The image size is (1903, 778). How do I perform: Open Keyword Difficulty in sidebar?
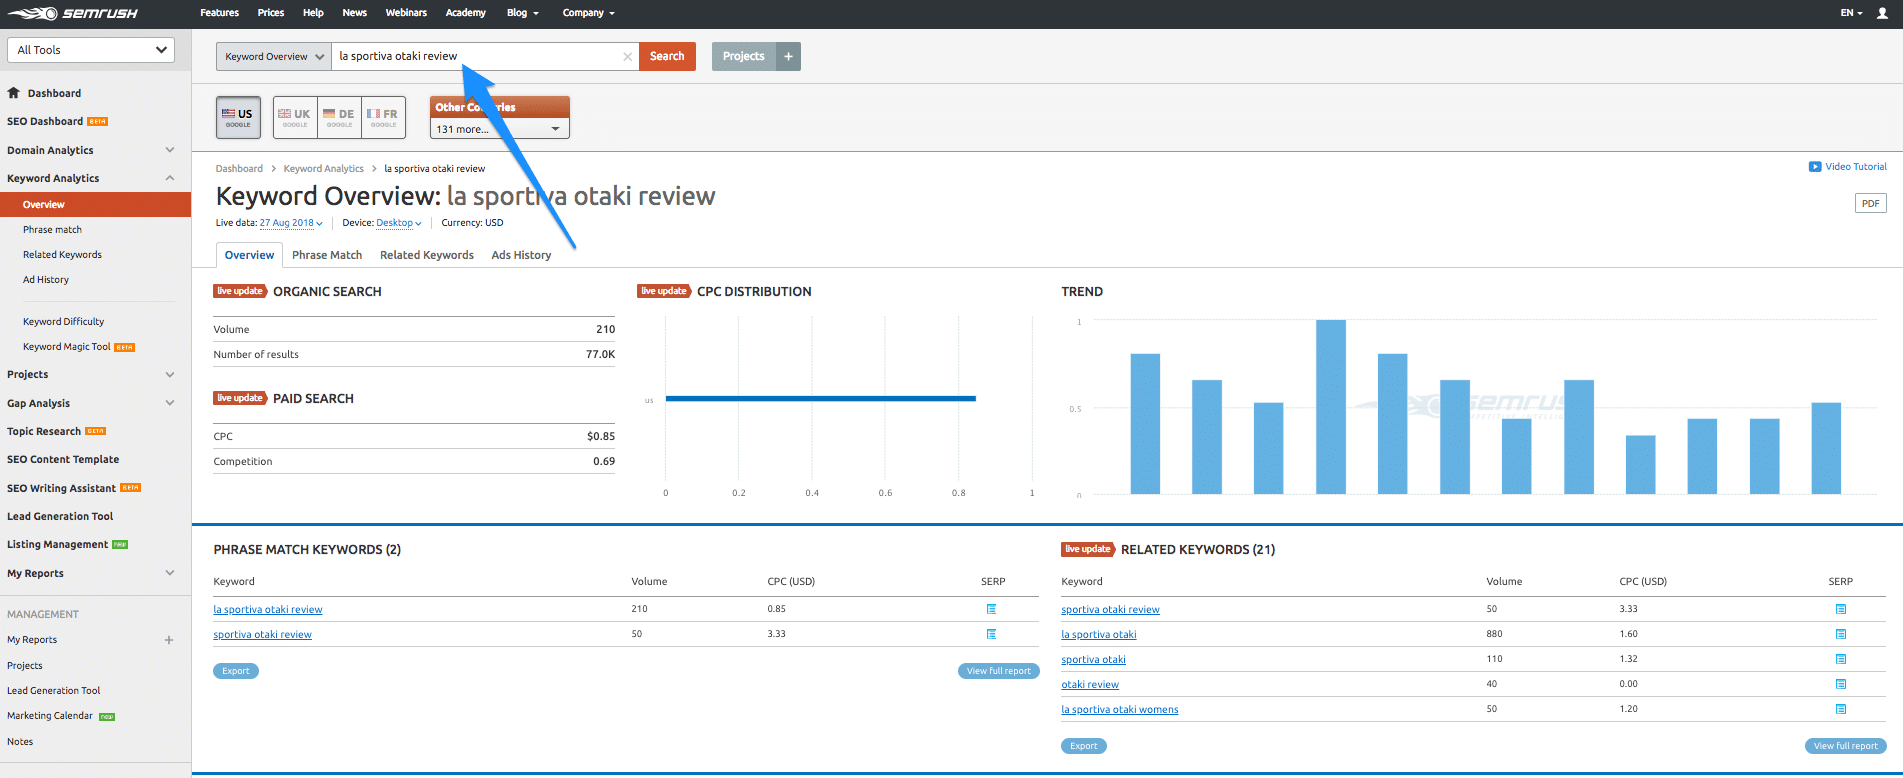pyautogui.click(x=64, y=322)
